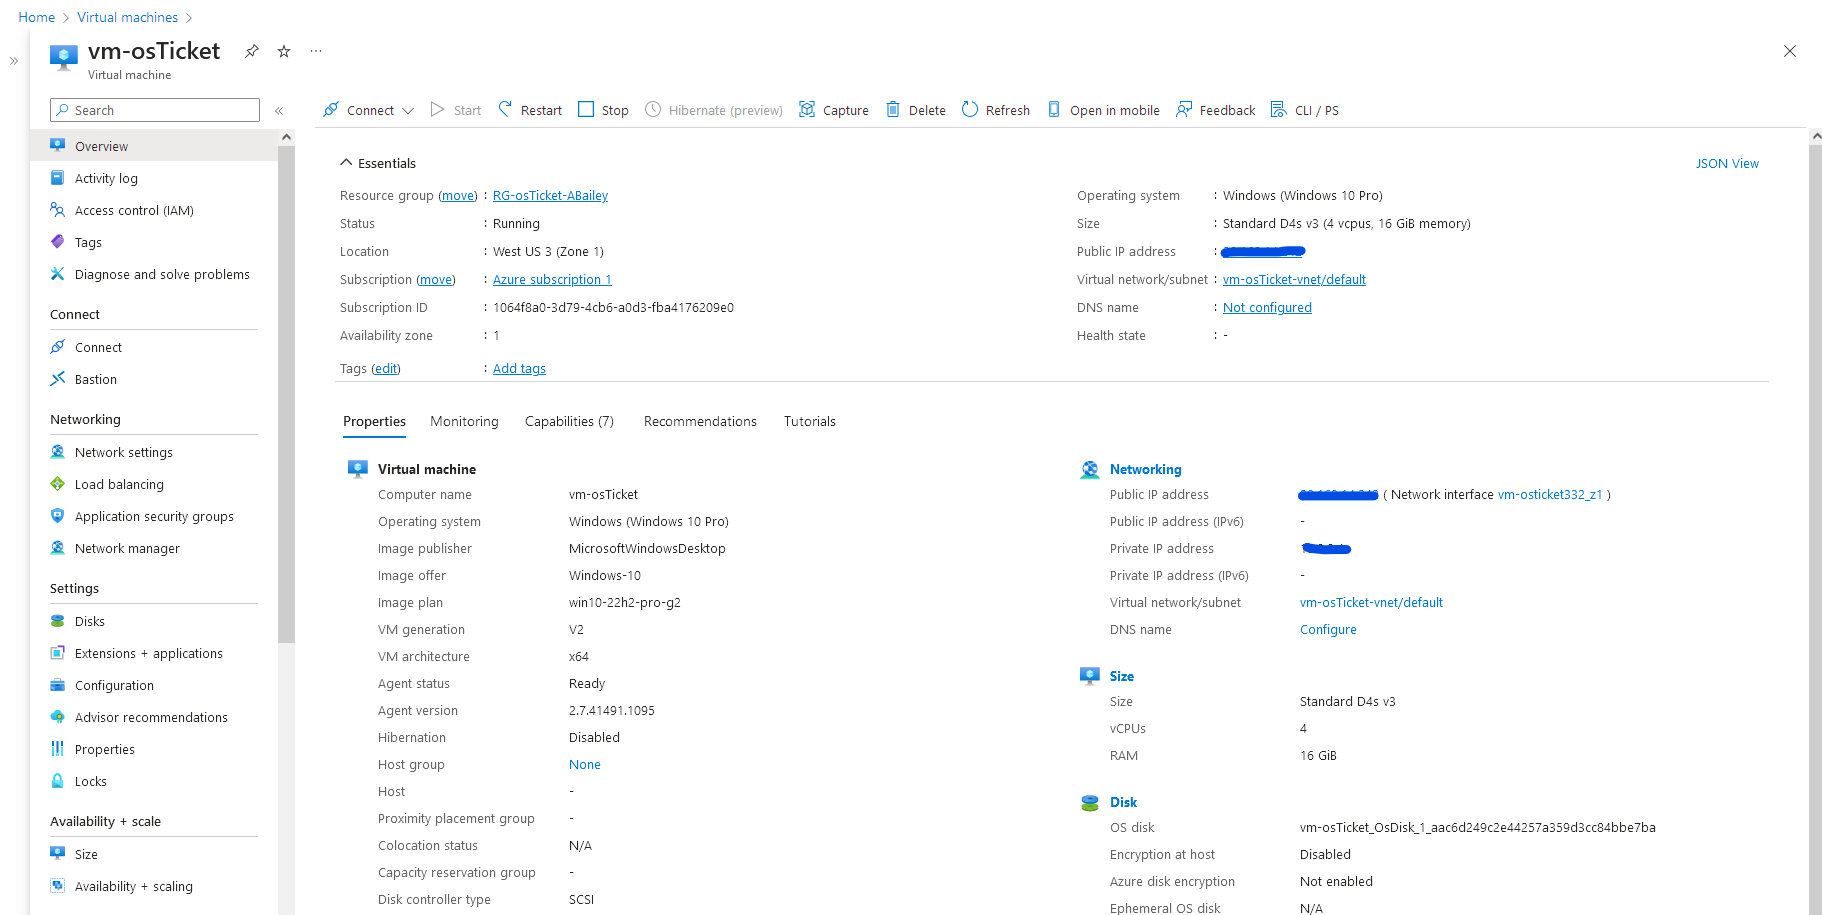Move the resource group link
Image resolution: width=1822 pixels, height=915 pixels.
click(x=459, y=196)
